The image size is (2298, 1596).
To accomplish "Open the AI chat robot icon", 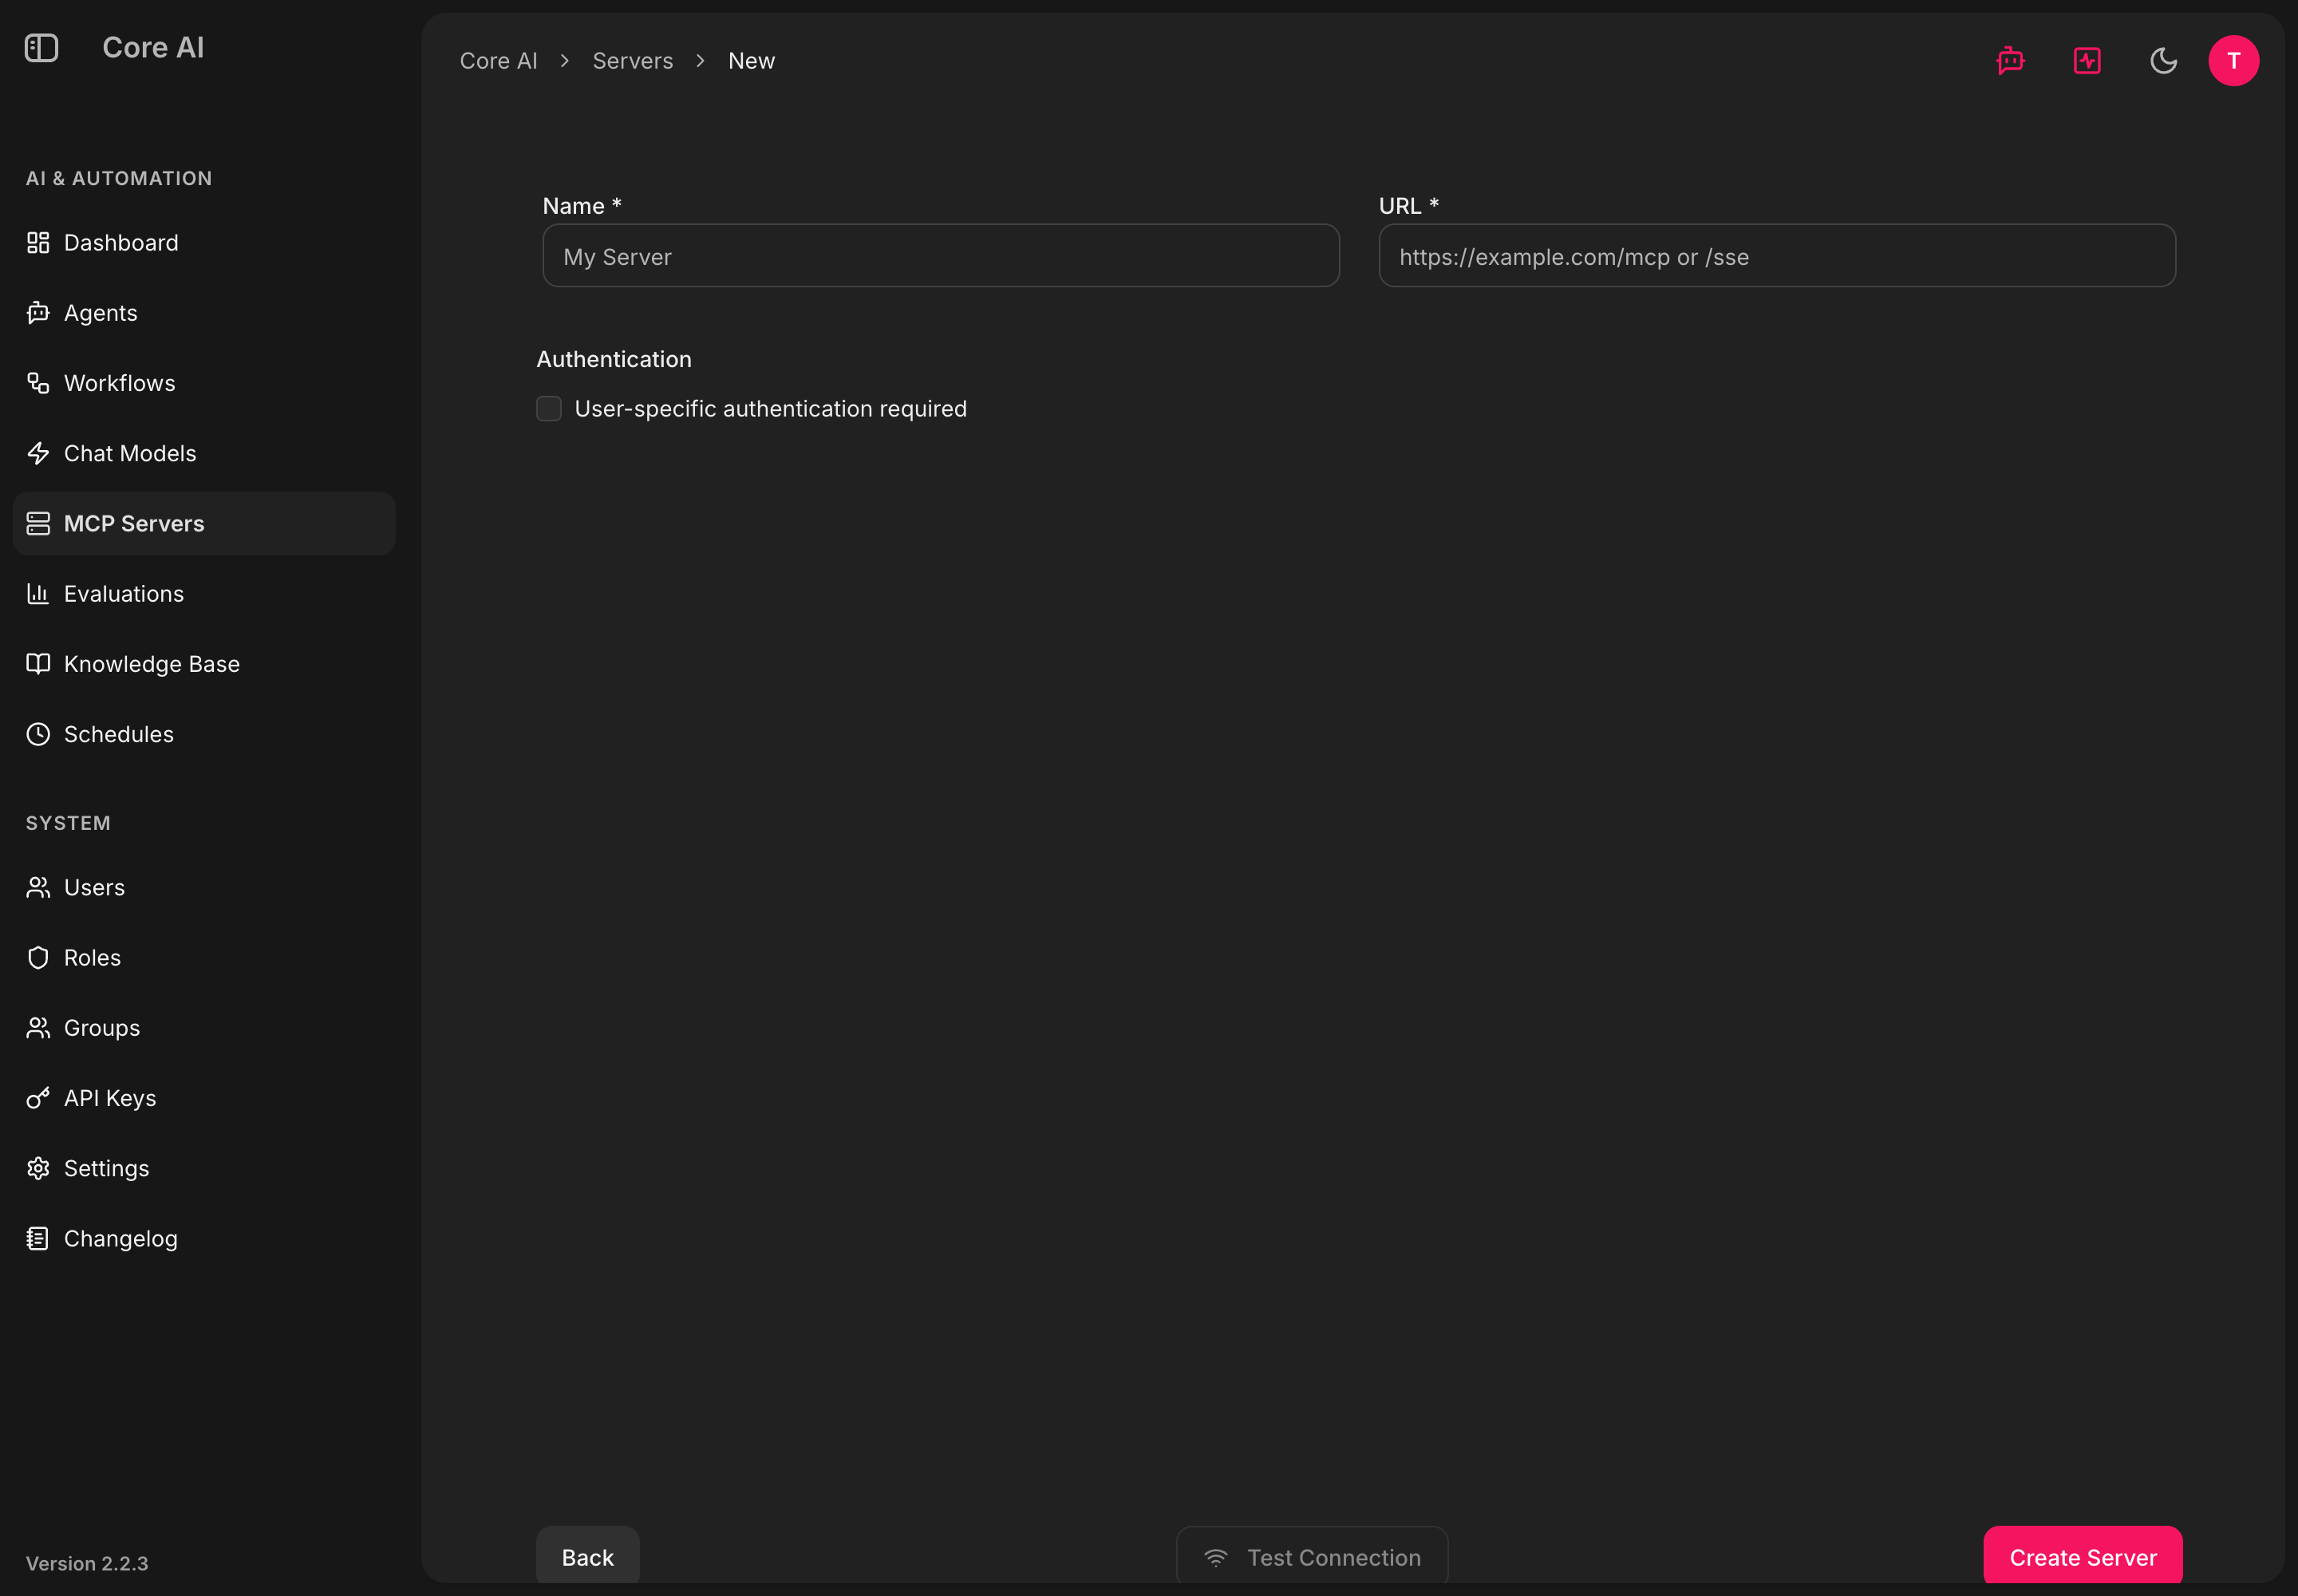I will pos(2010,61).
